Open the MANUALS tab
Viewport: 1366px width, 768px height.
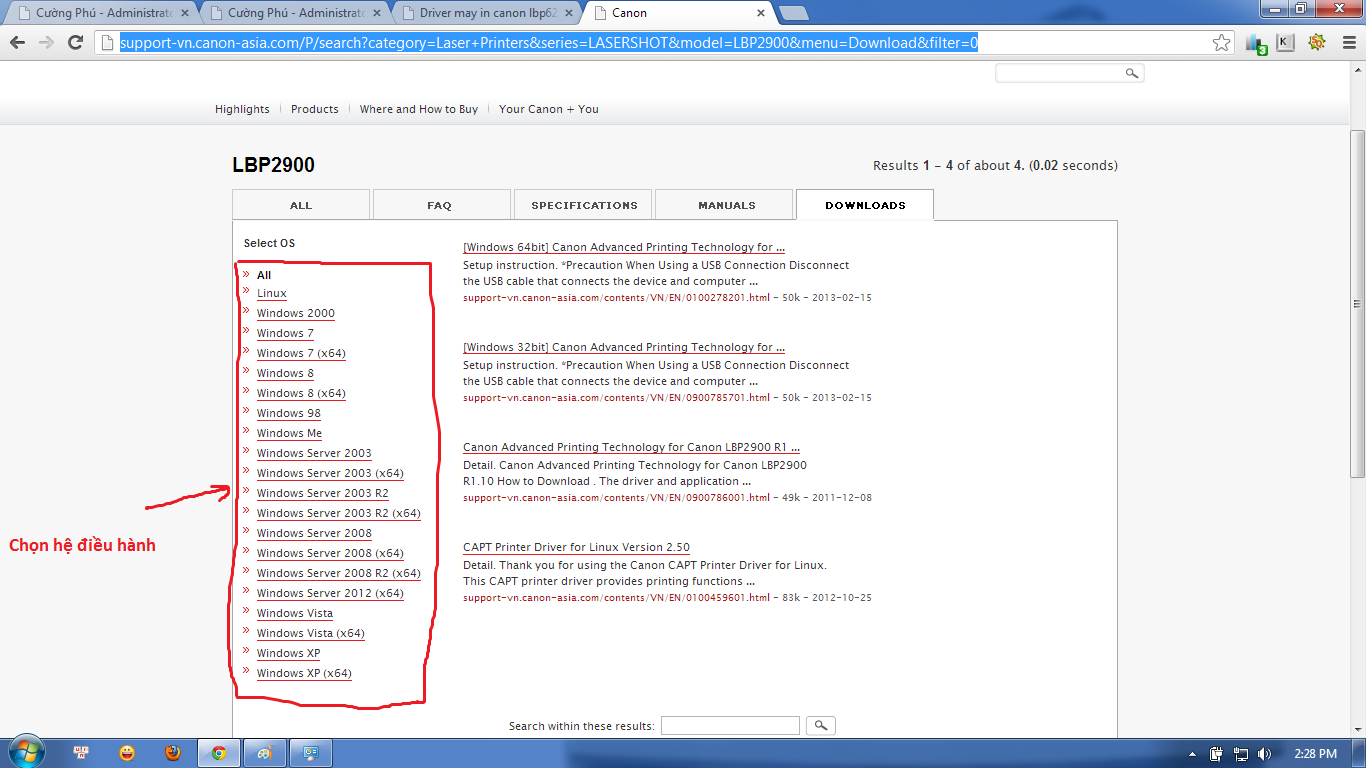[x=726, y=205]
